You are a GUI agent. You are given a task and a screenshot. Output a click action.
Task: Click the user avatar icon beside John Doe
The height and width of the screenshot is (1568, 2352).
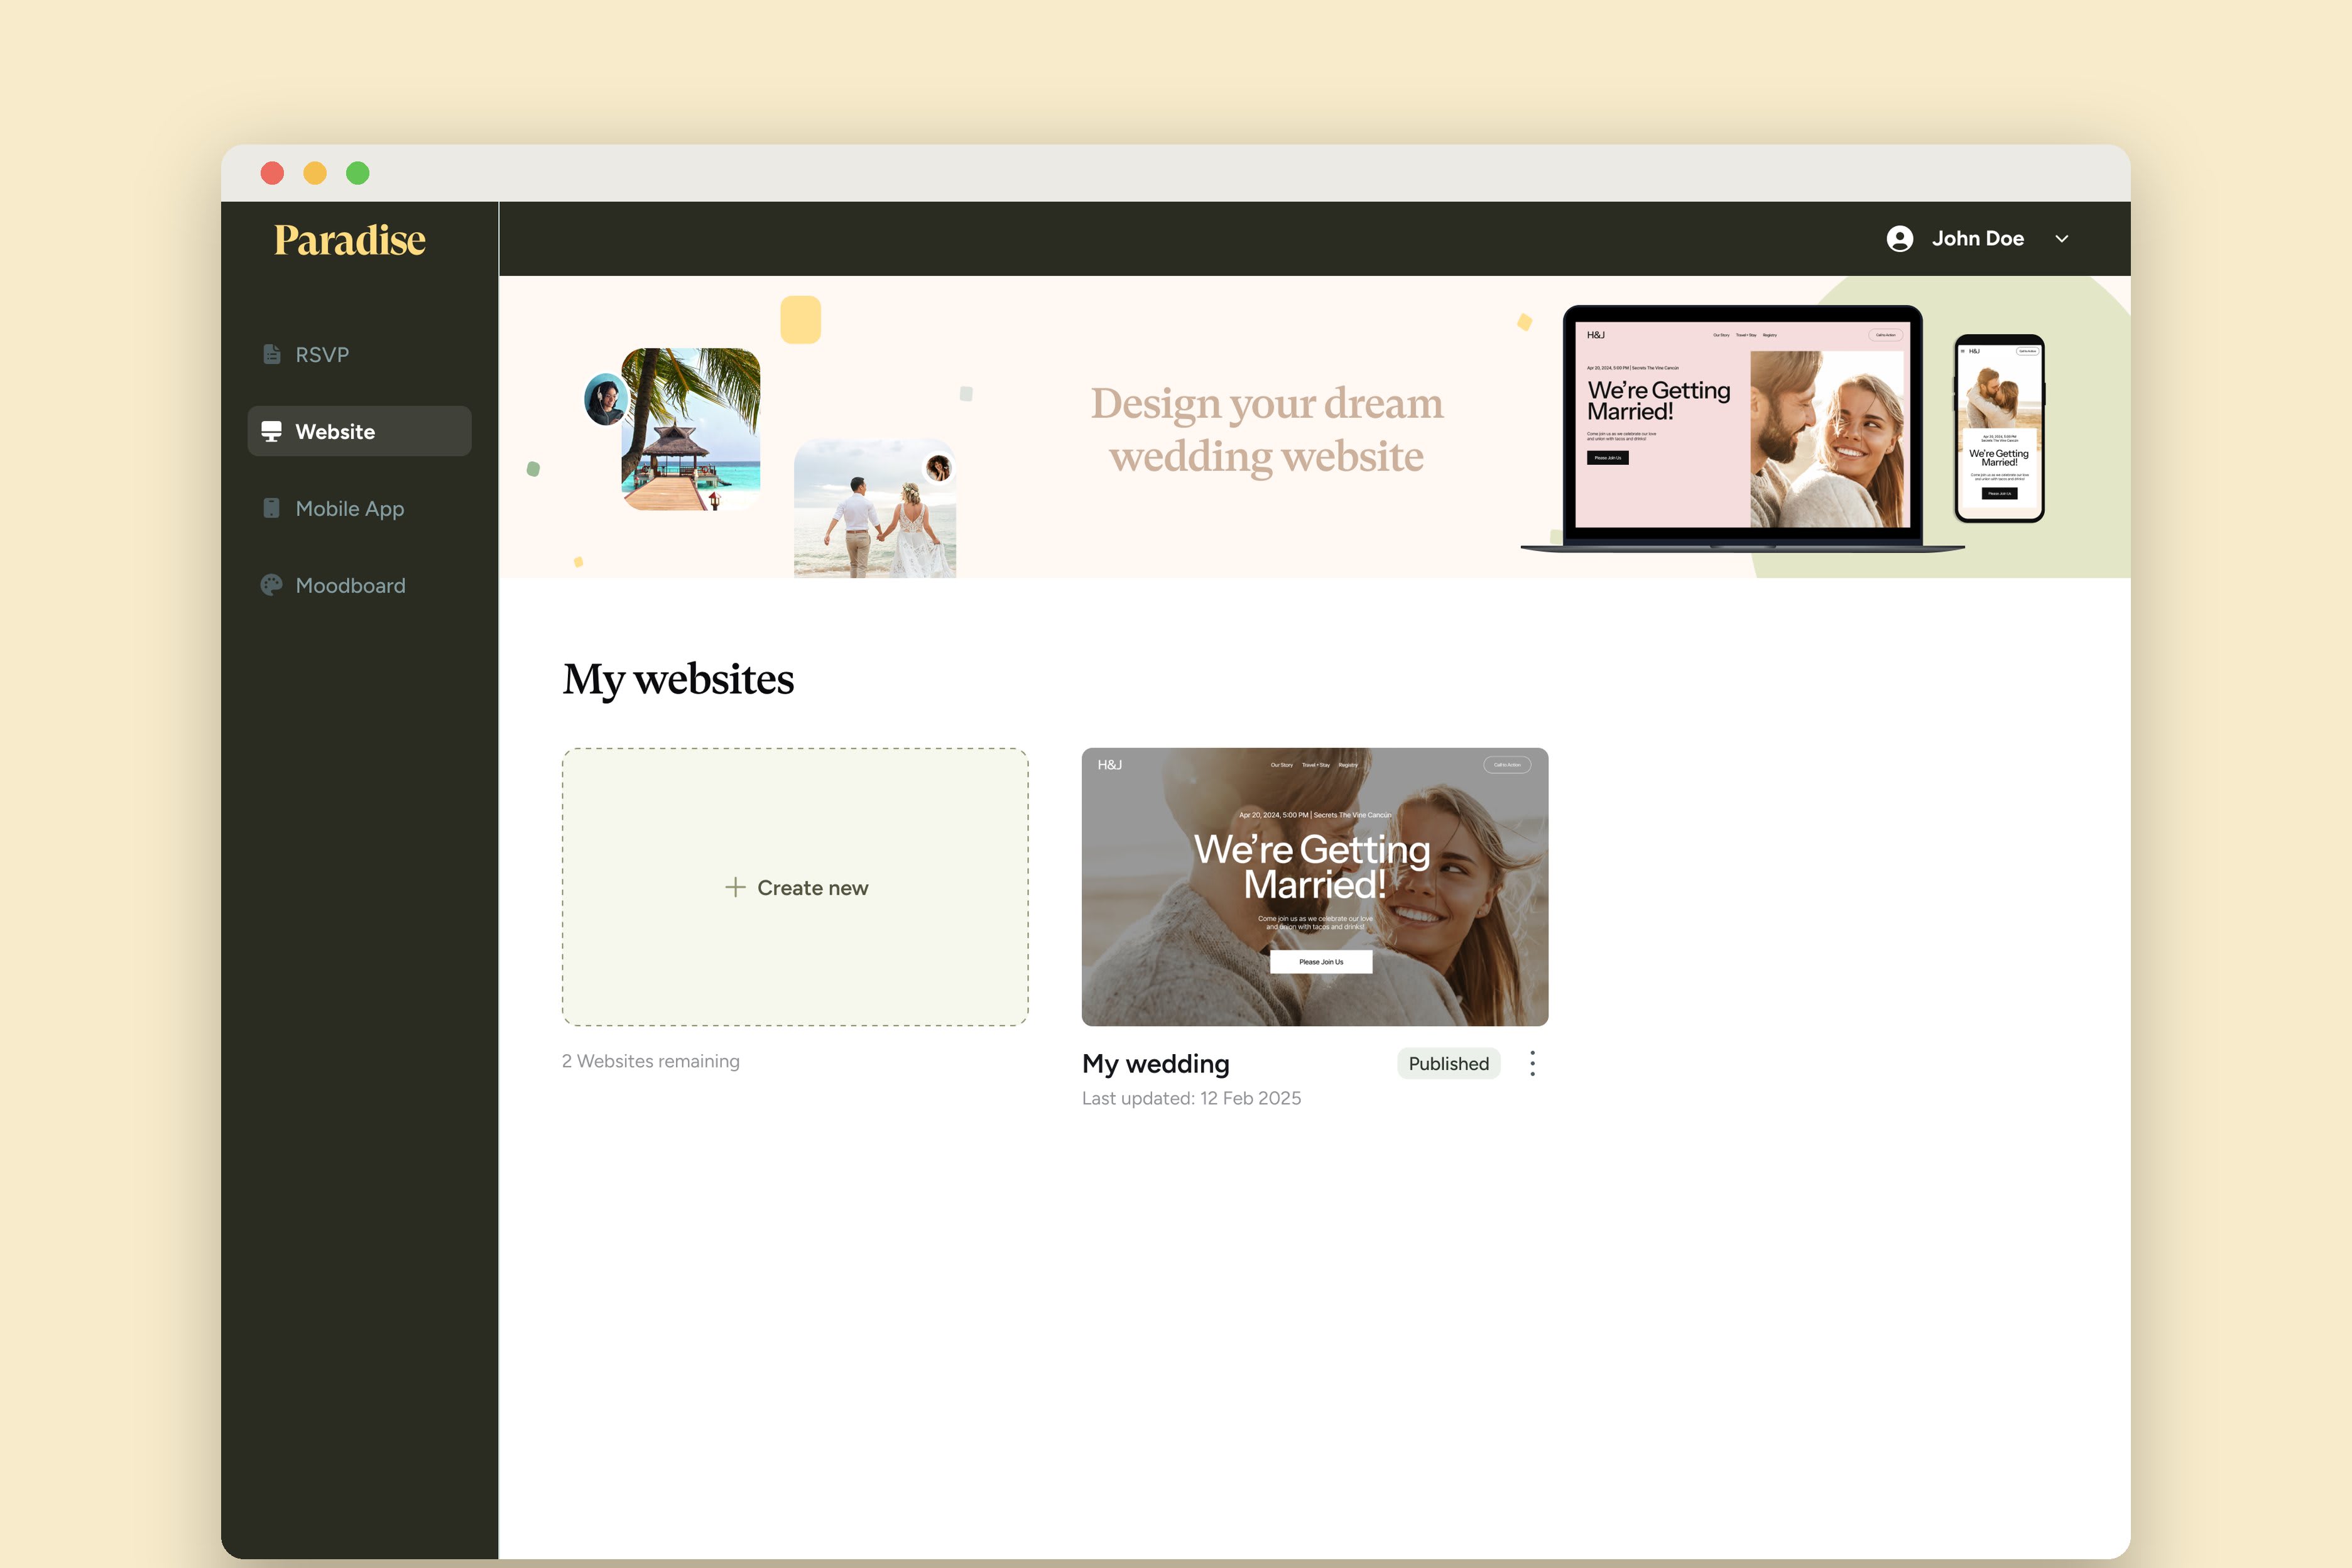pyautogui.click(x=1900, y=238)
